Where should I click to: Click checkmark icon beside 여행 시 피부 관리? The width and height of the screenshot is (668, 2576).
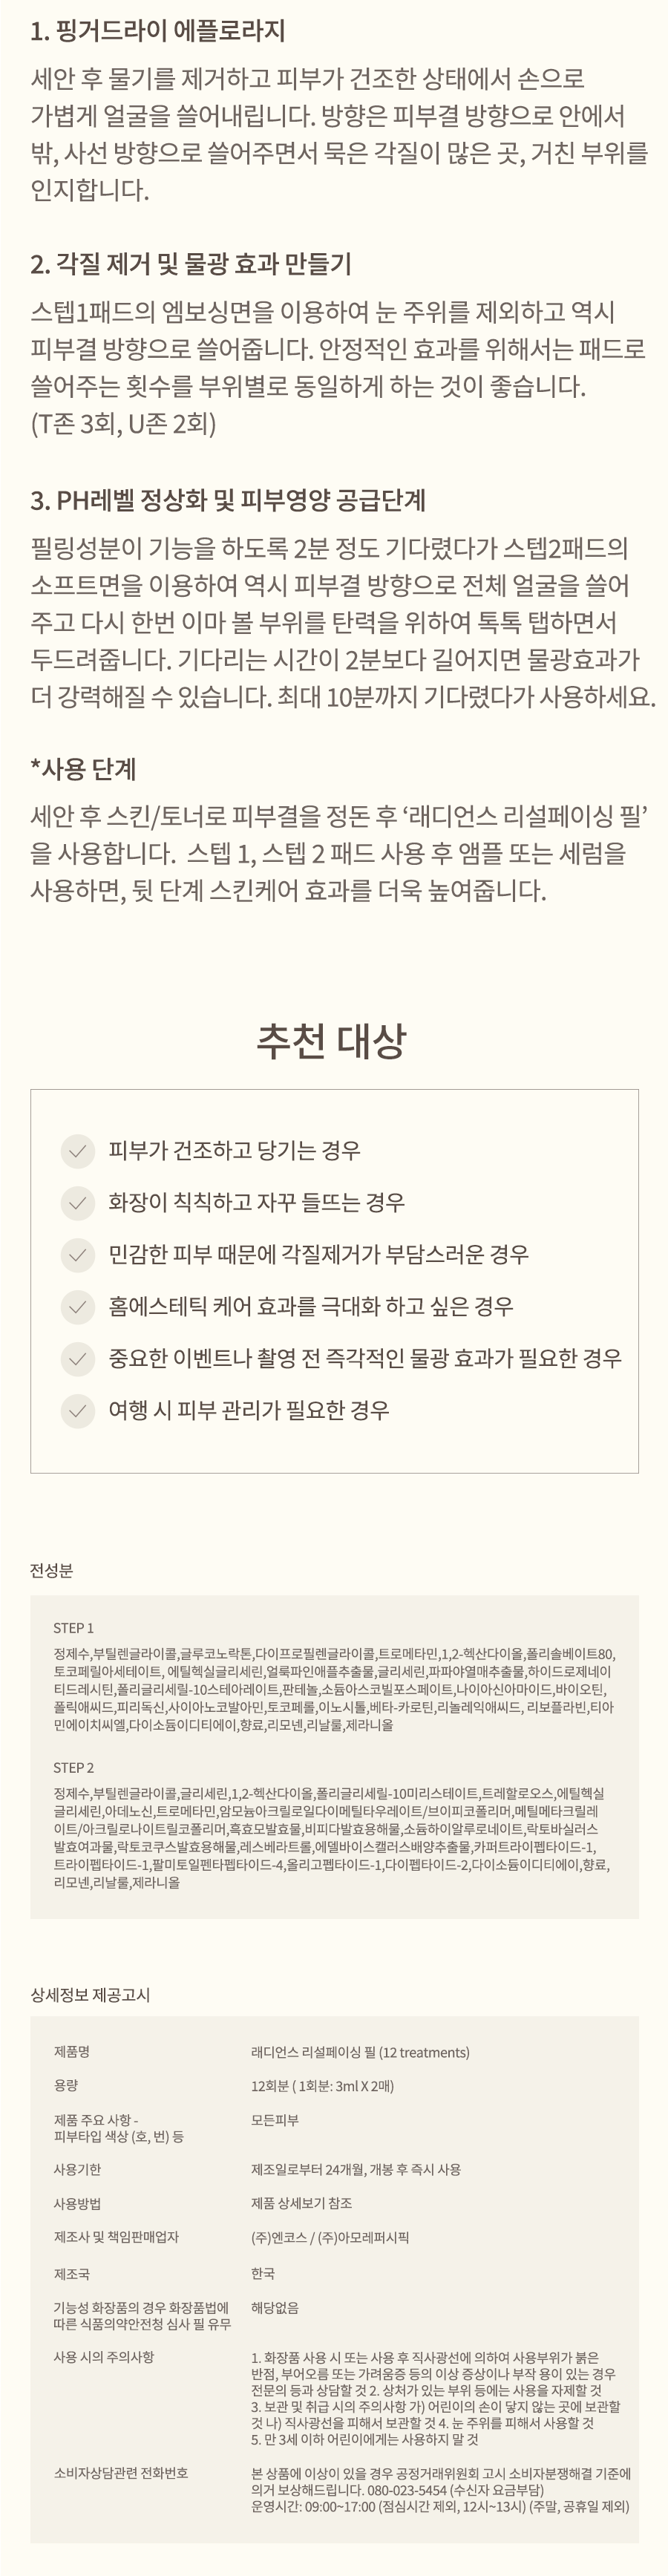point(77,1411)
